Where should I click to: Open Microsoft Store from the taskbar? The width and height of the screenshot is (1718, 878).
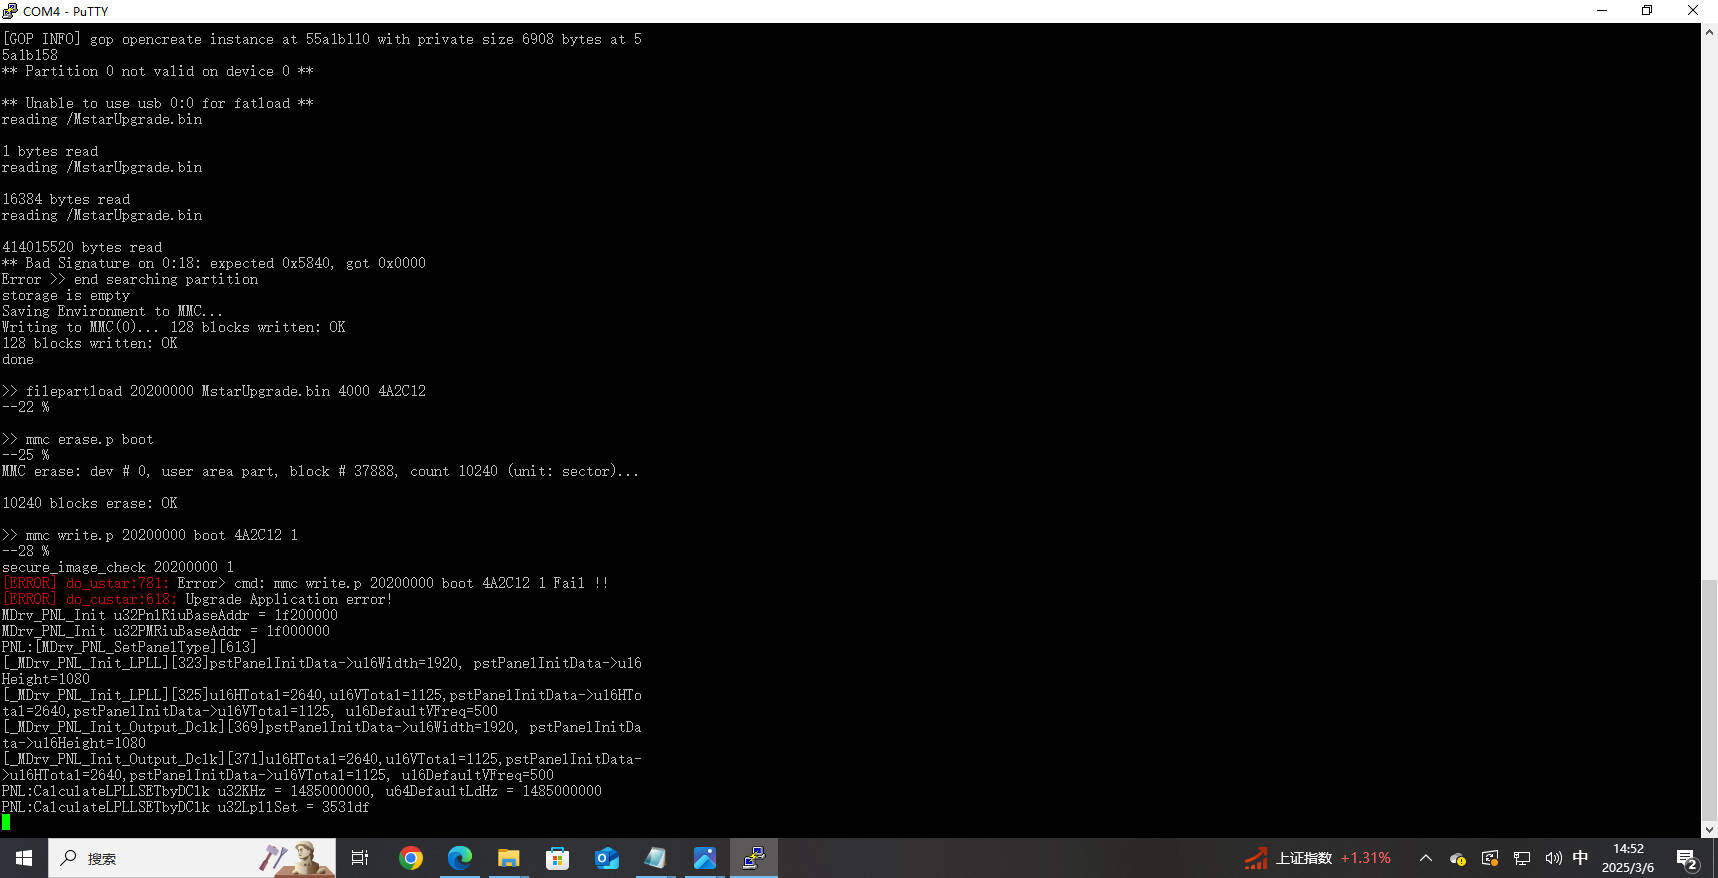pyautogui.click(x=557, y=858)
